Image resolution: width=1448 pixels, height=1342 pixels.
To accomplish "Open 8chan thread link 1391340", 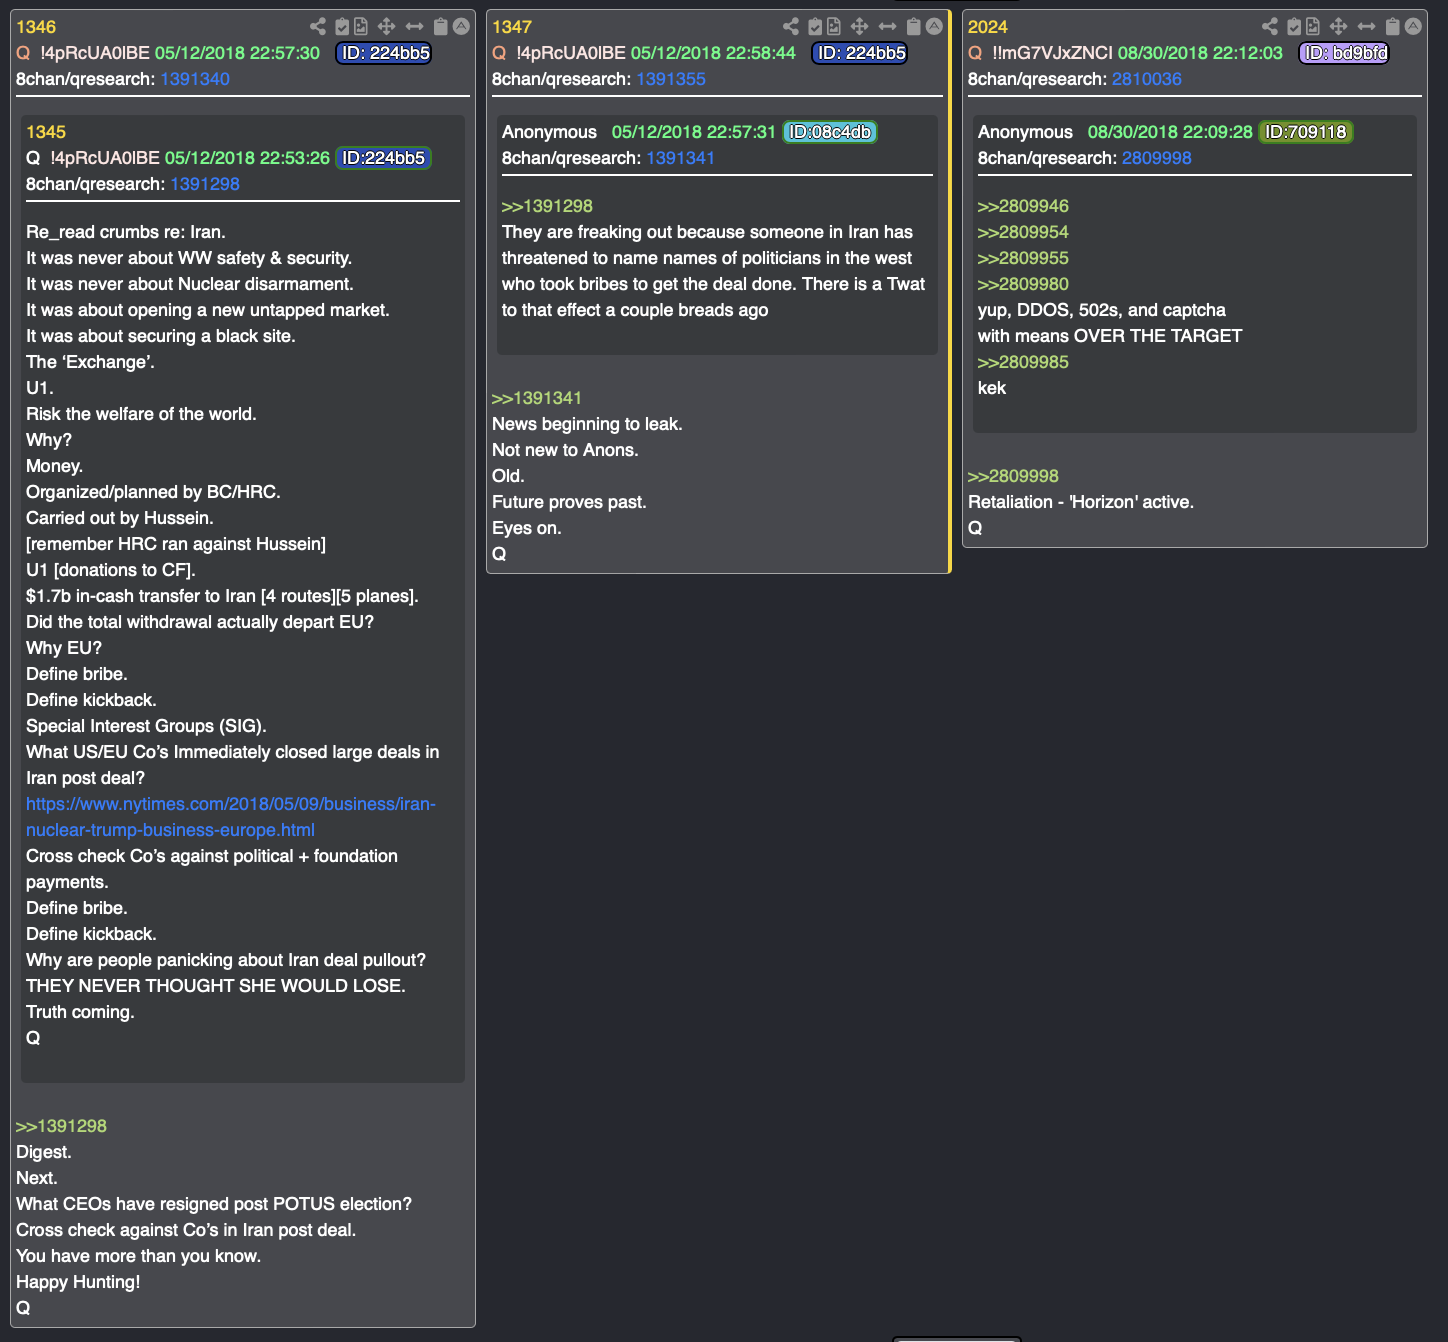I will pyautogui.click(x=195, y=79).
